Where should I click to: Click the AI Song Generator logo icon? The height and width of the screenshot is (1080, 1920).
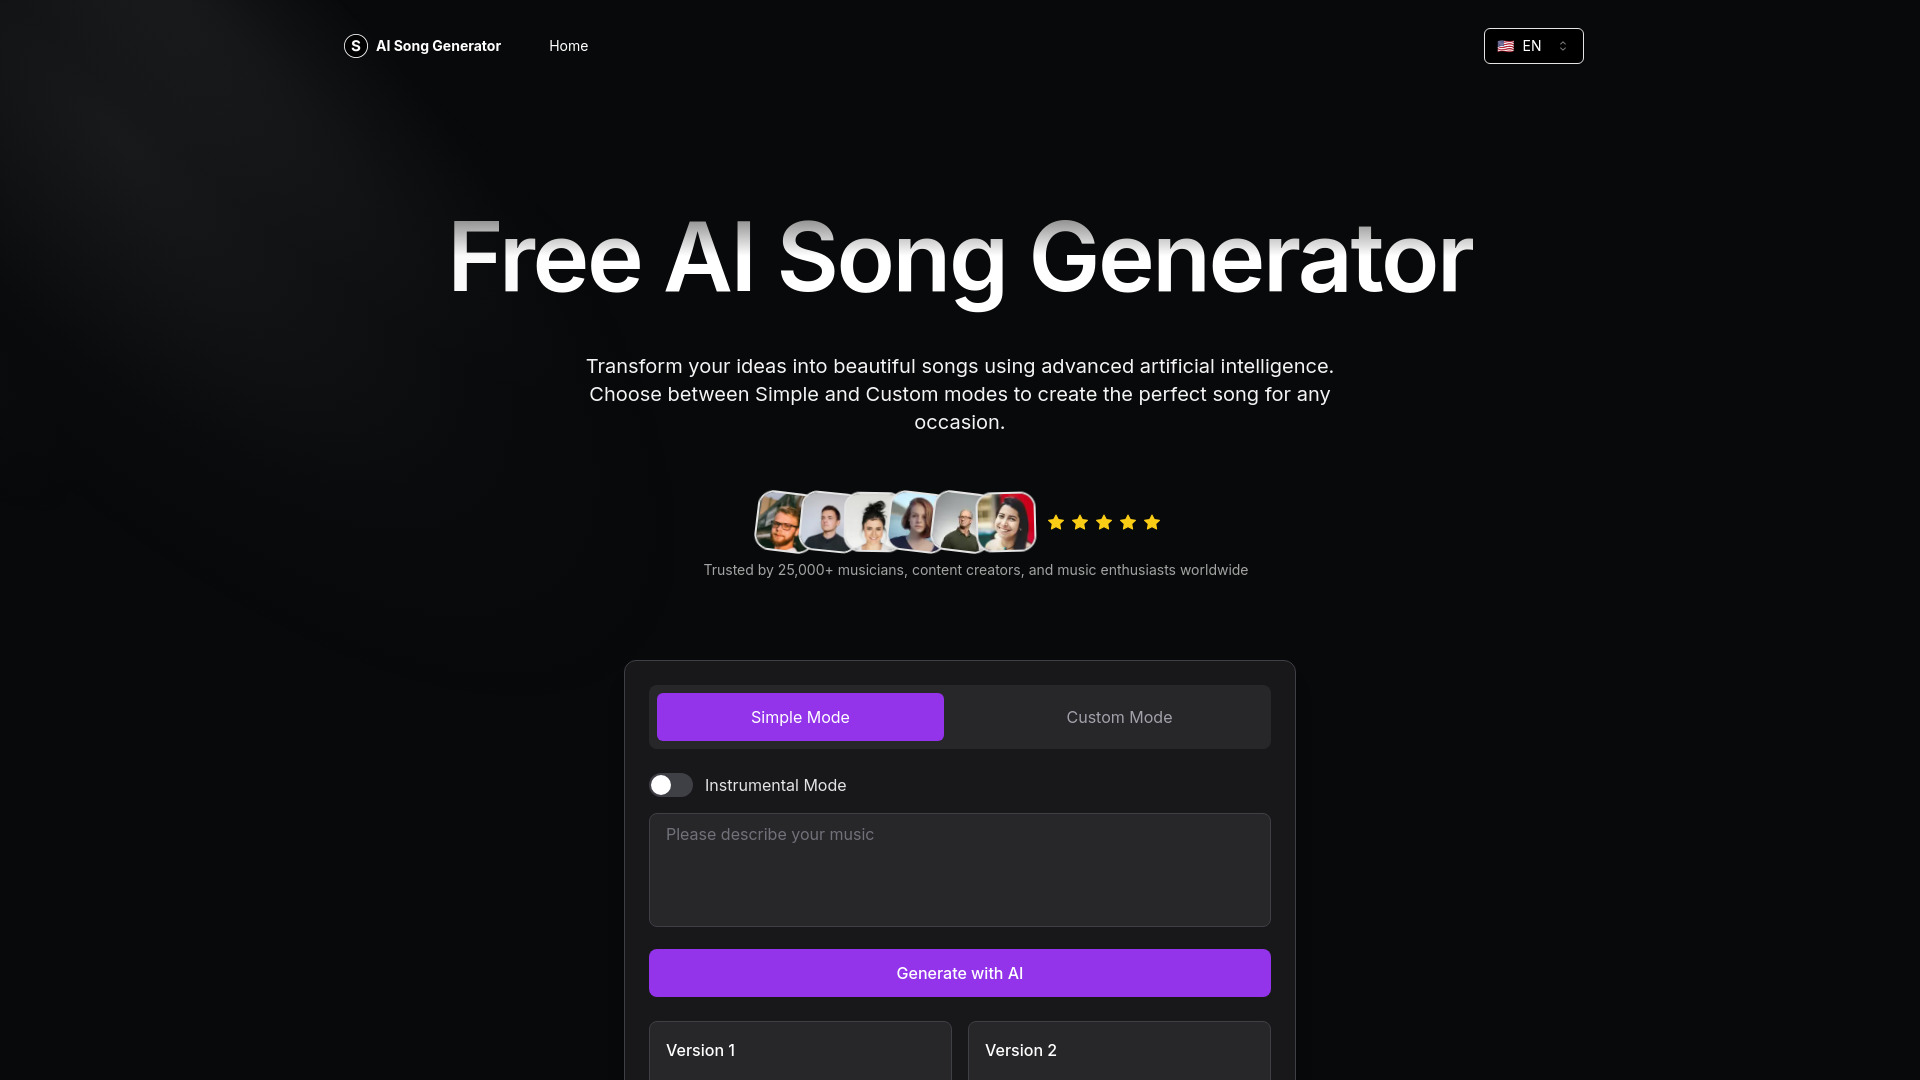(355, 45)
